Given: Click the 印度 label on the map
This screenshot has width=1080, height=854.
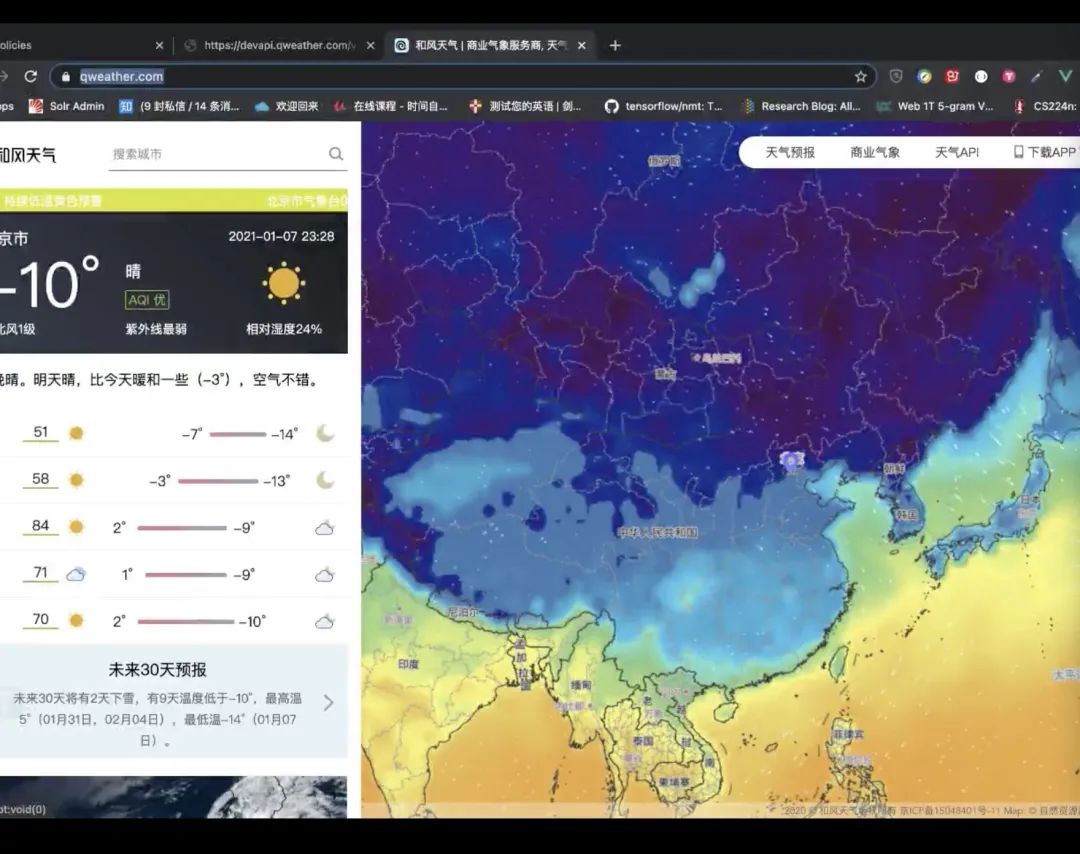Looking at the screenshot, I should (x=408, y=664).
